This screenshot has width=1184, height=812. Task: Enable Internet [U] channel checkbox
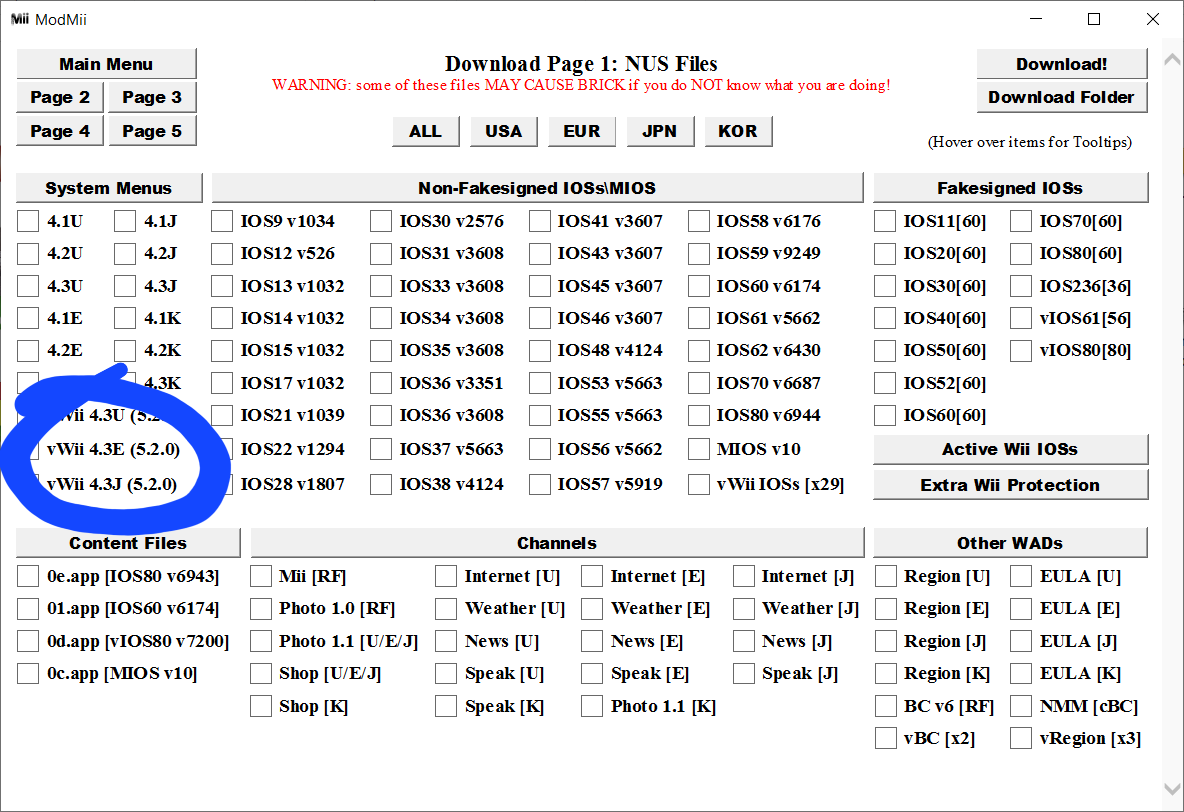tap(446, 576)
